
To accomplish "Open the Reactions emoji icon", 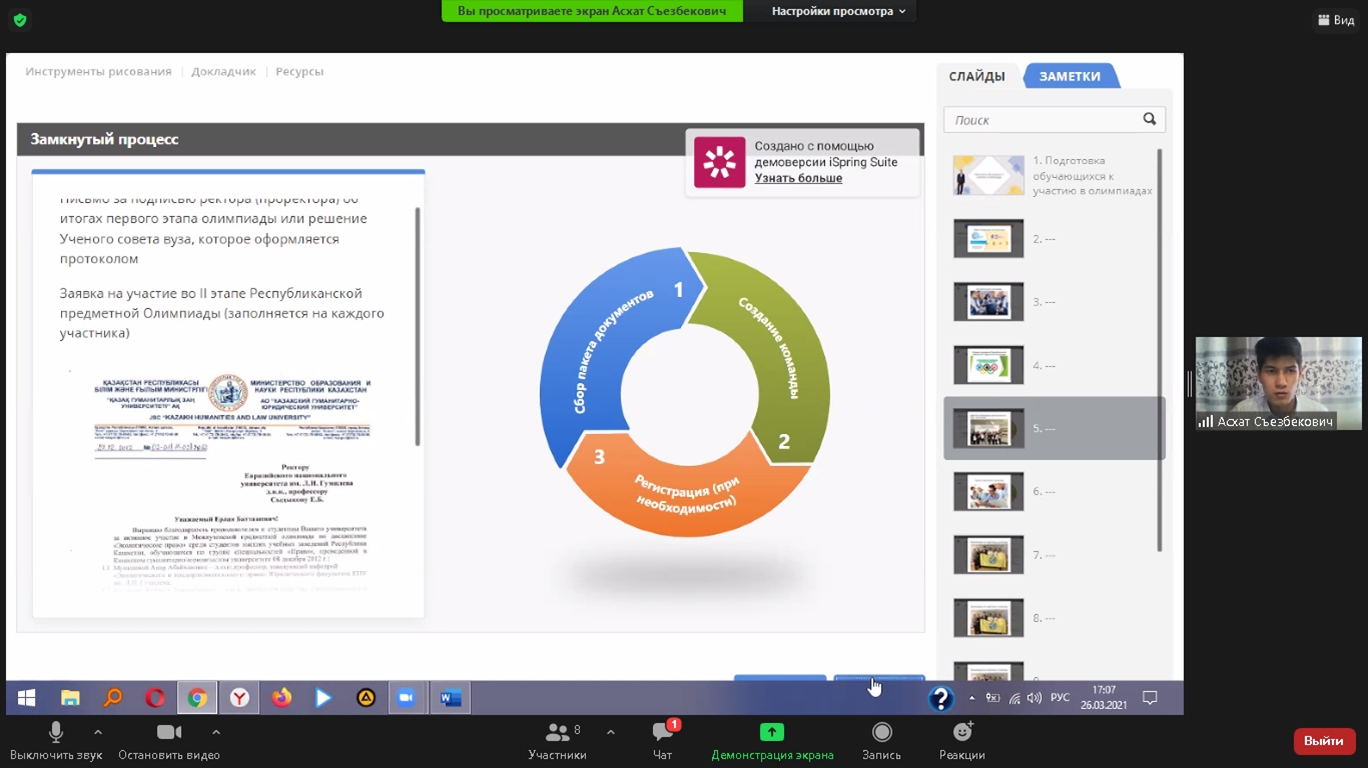I will [x=962, y=732].
